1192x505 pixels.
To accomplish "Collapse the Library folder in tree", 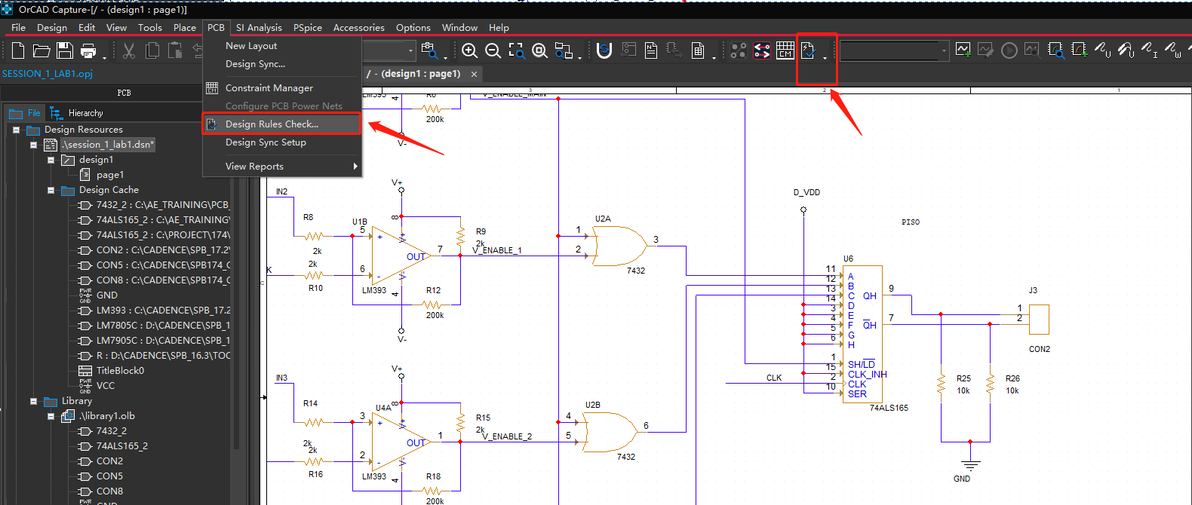I will point(33,401).
